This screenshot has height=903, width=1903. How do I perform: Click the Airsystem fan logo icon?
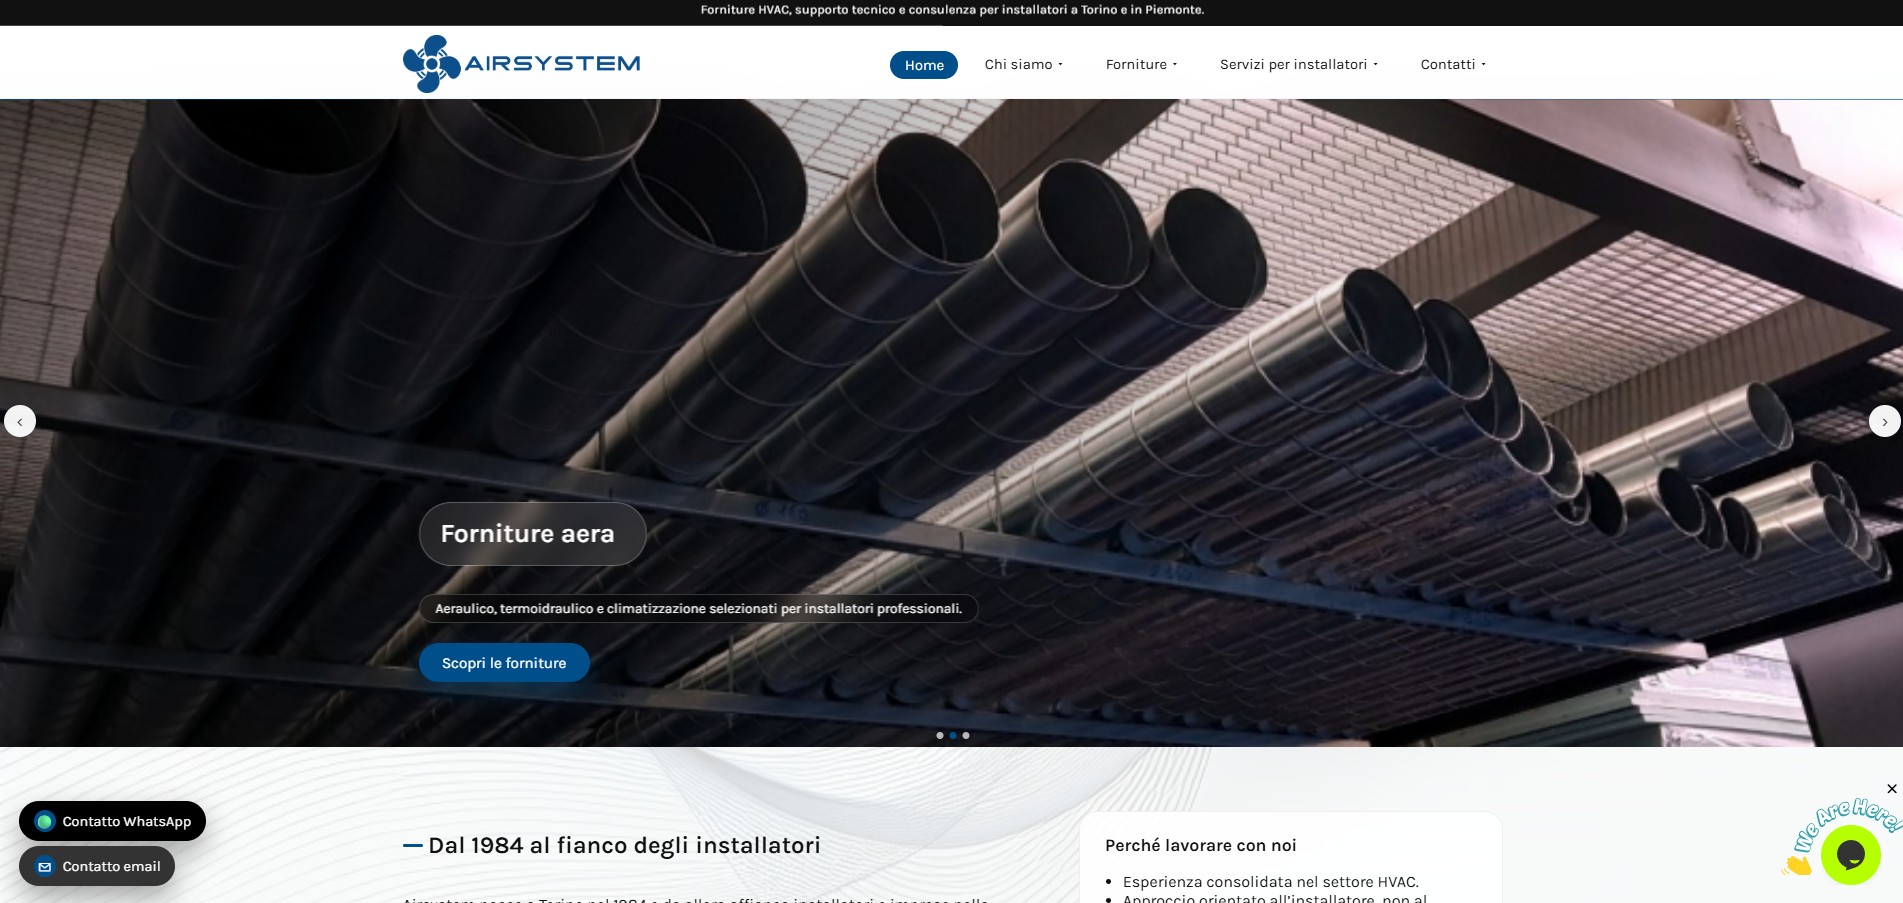(x=430, y=63)
